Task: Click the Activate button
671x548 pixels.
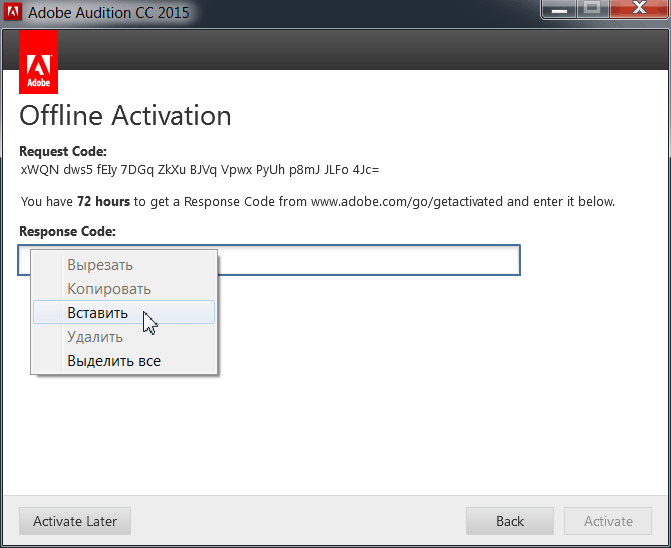Action: [608, 521]
